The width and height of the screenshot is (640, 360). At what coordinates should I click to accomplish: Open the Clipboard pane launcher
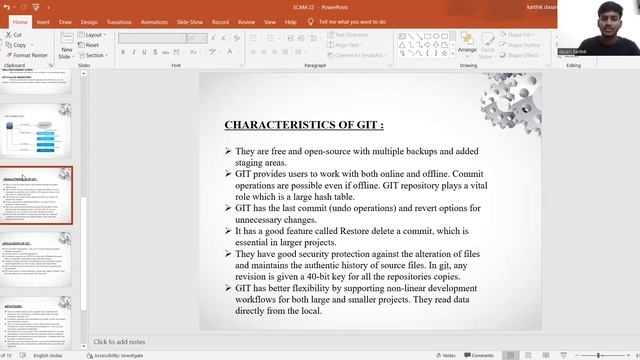[51, 65]
